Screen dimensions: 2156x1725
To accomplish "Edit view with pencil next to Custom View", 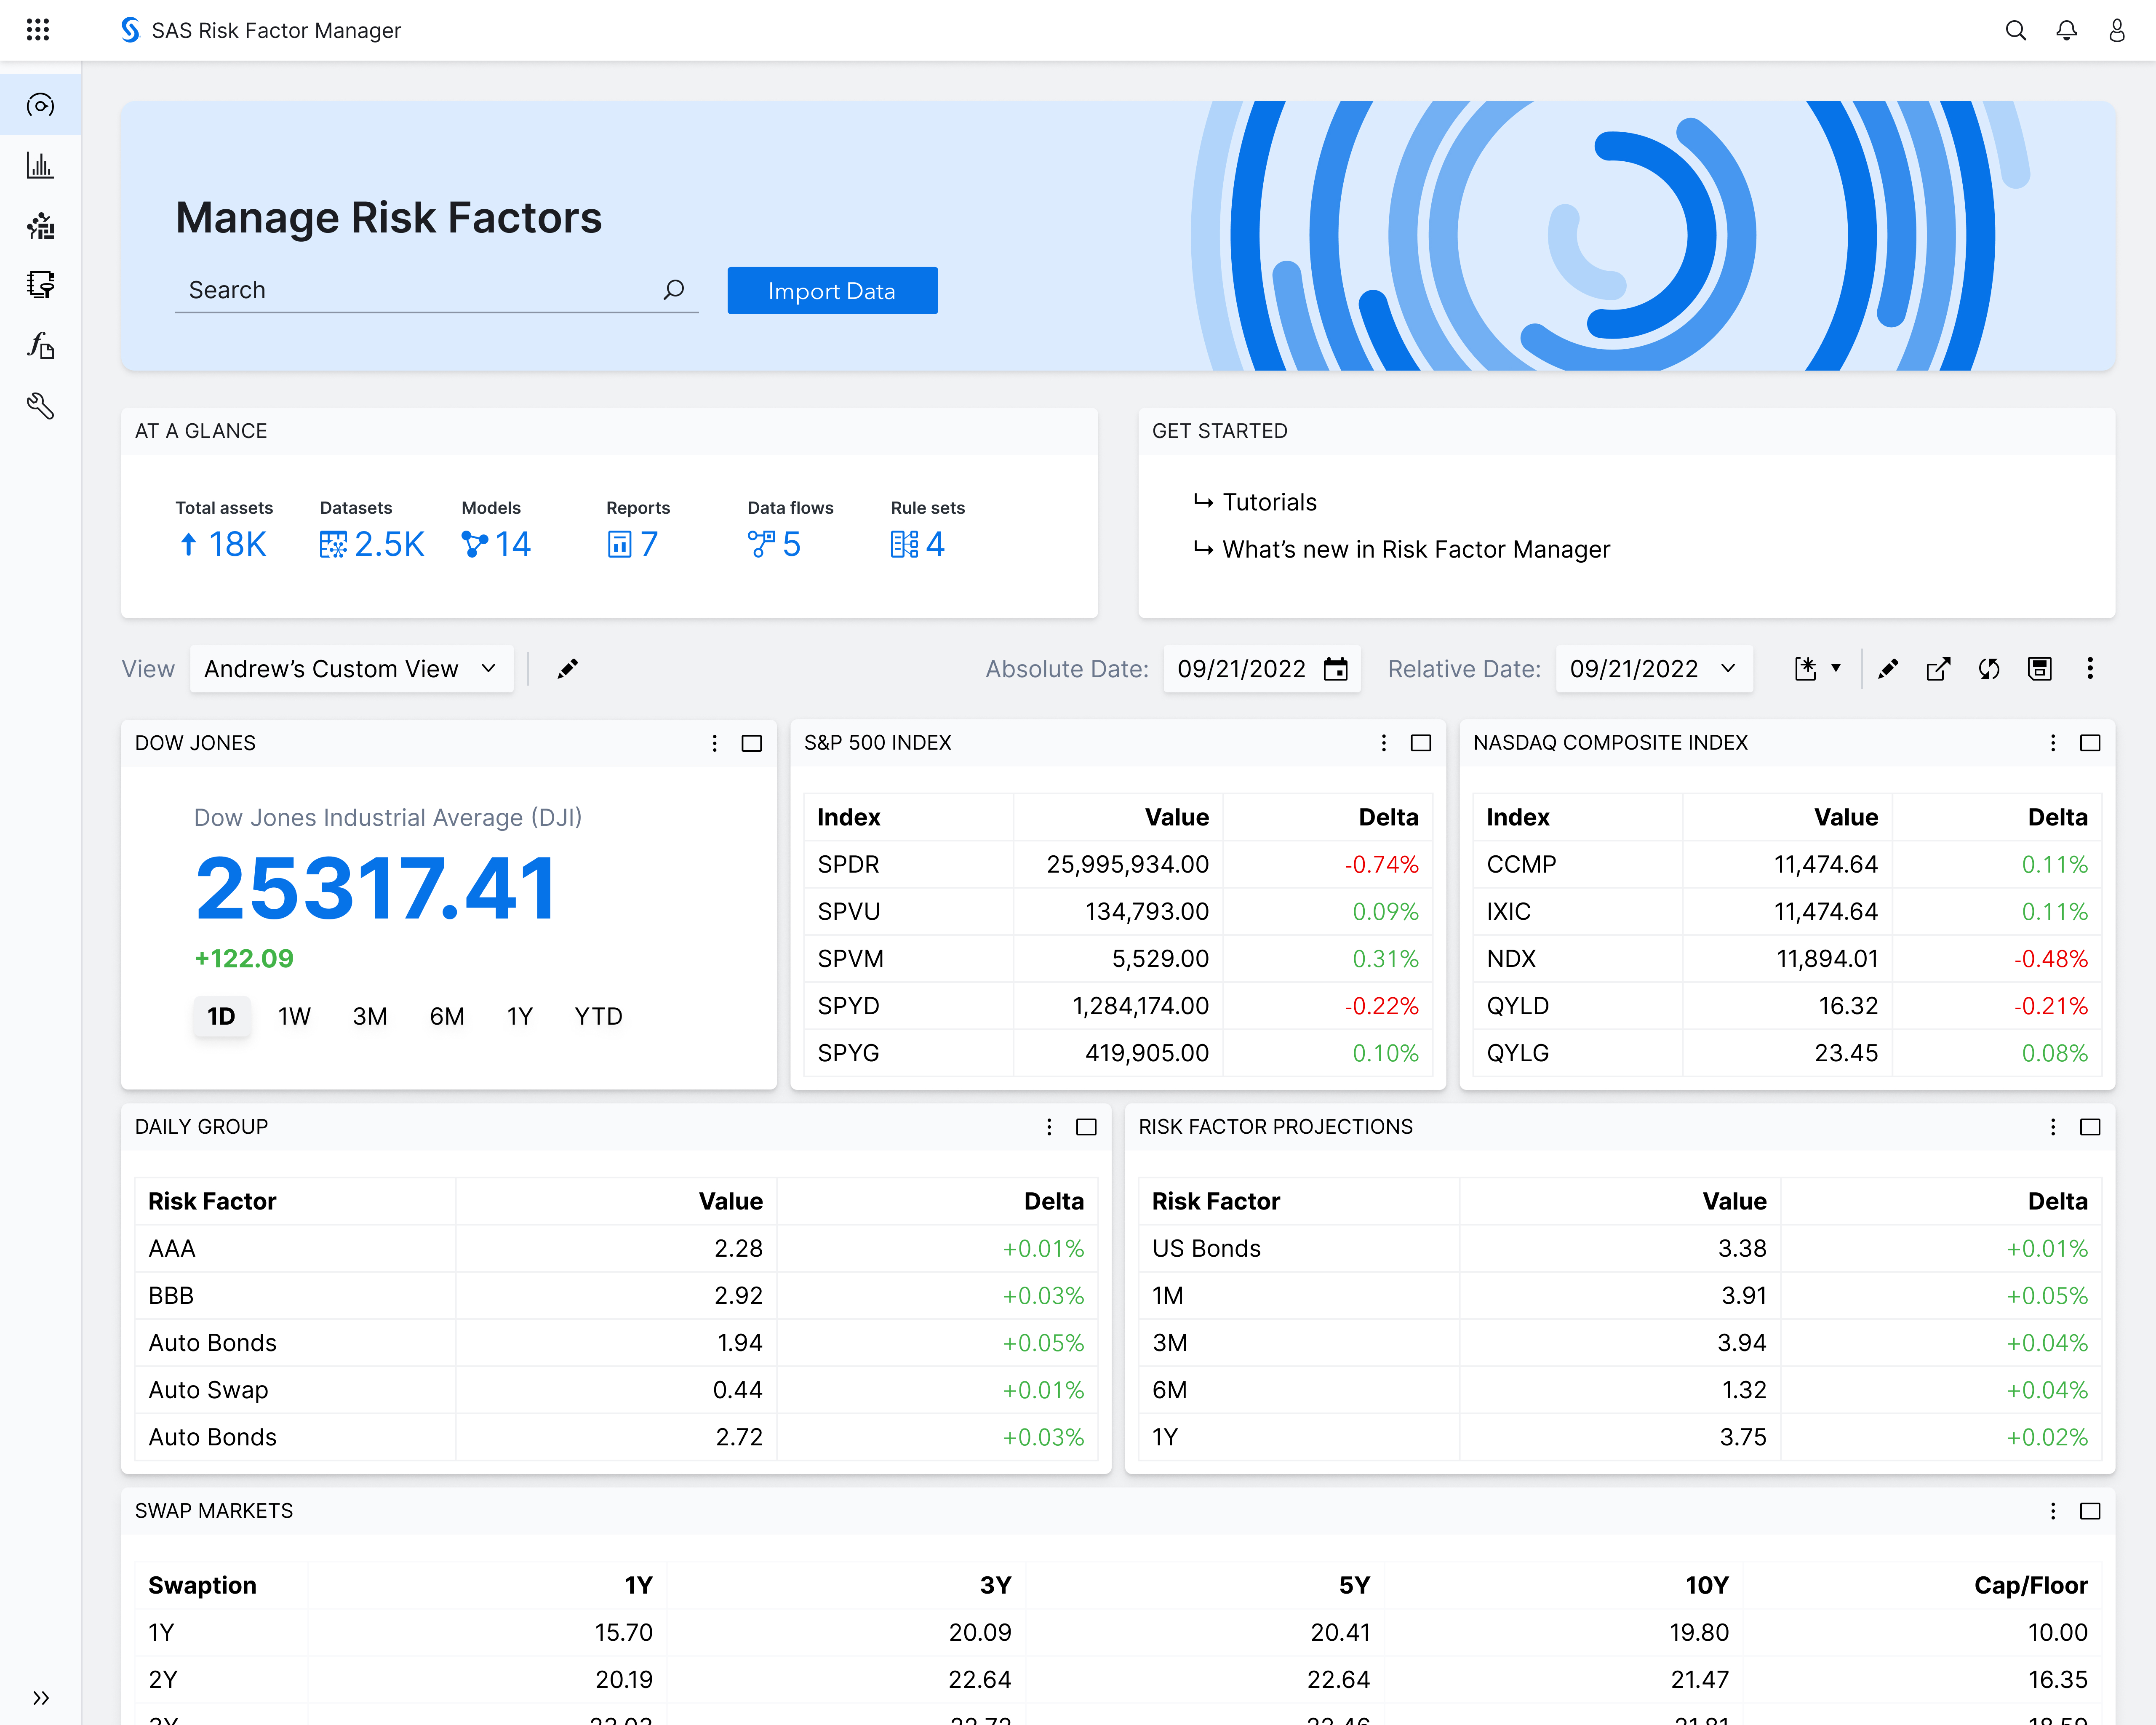I will click(568, 669).
